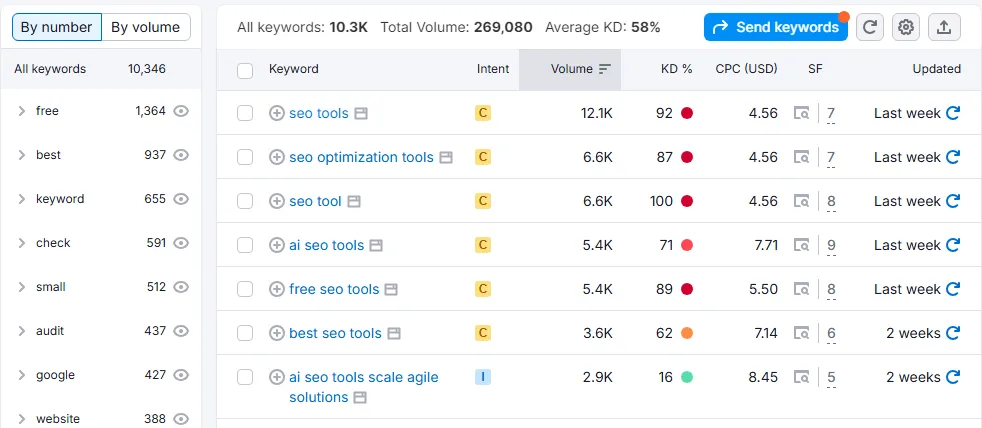Screen dimensions: 982x428
Task: Sort by the KD % column header
Action: pos(676,69)
